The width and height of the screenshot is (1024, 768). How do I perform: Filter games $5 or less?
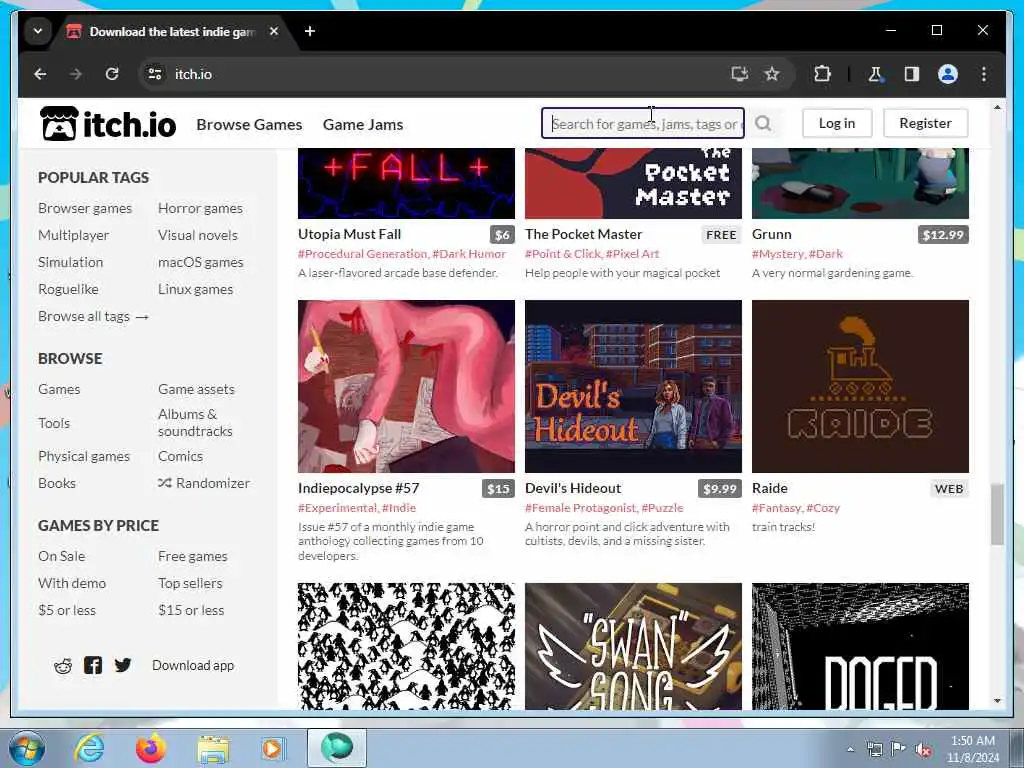tap(67, 610)
